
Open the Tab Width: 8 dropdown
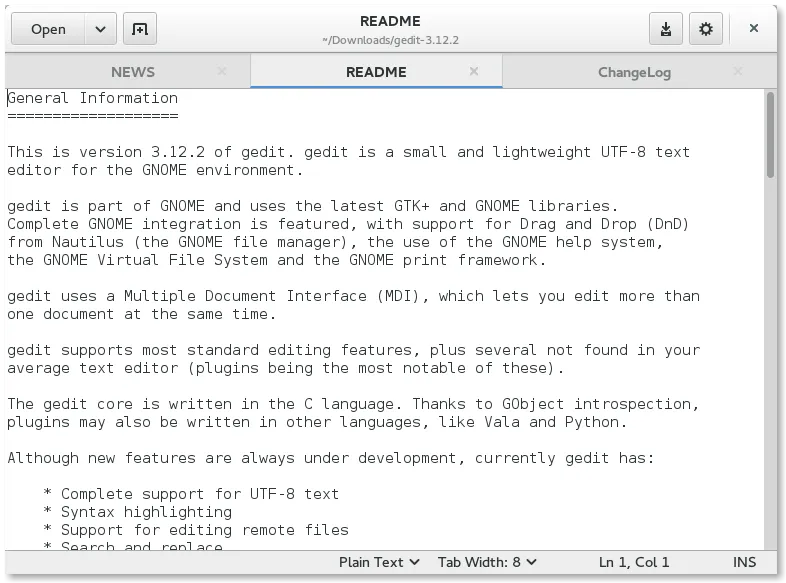point(487,562)
